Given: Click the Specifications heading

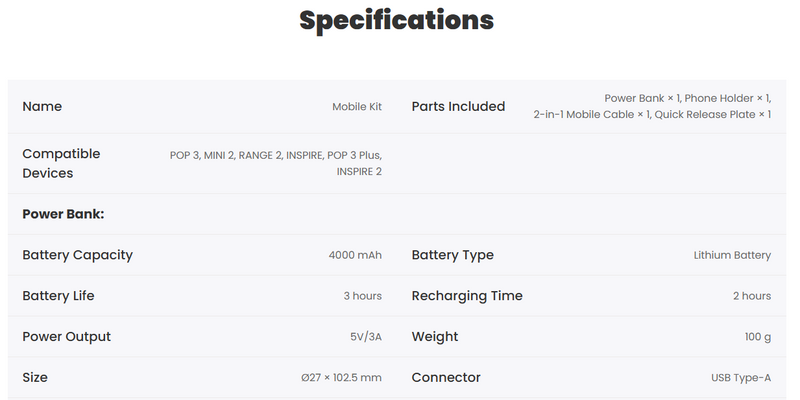Looking at the screenshot, I should [x=397, y=20].
